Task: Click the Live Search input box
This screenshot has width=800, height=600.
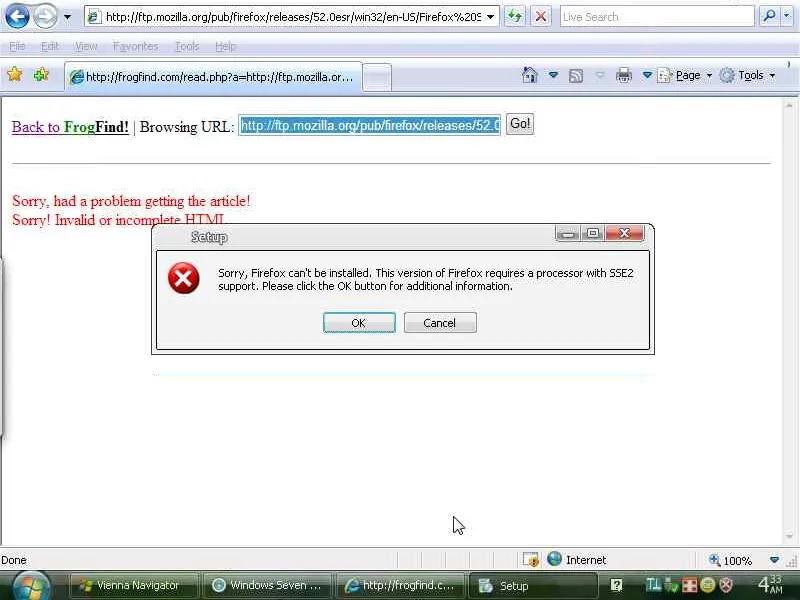Action: point(657,17)
